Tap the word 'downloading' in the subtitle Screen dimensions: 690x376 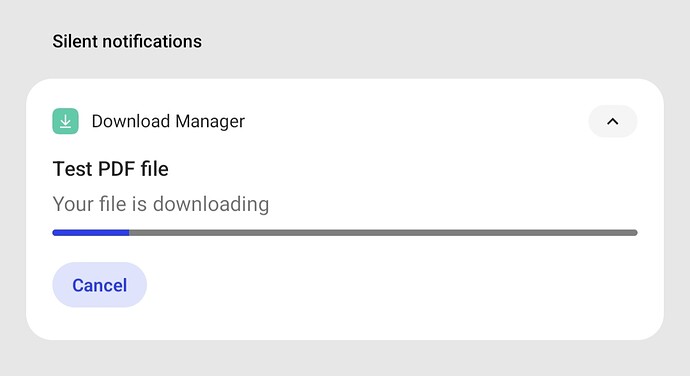pyautogui.click(x=211, y=204)
